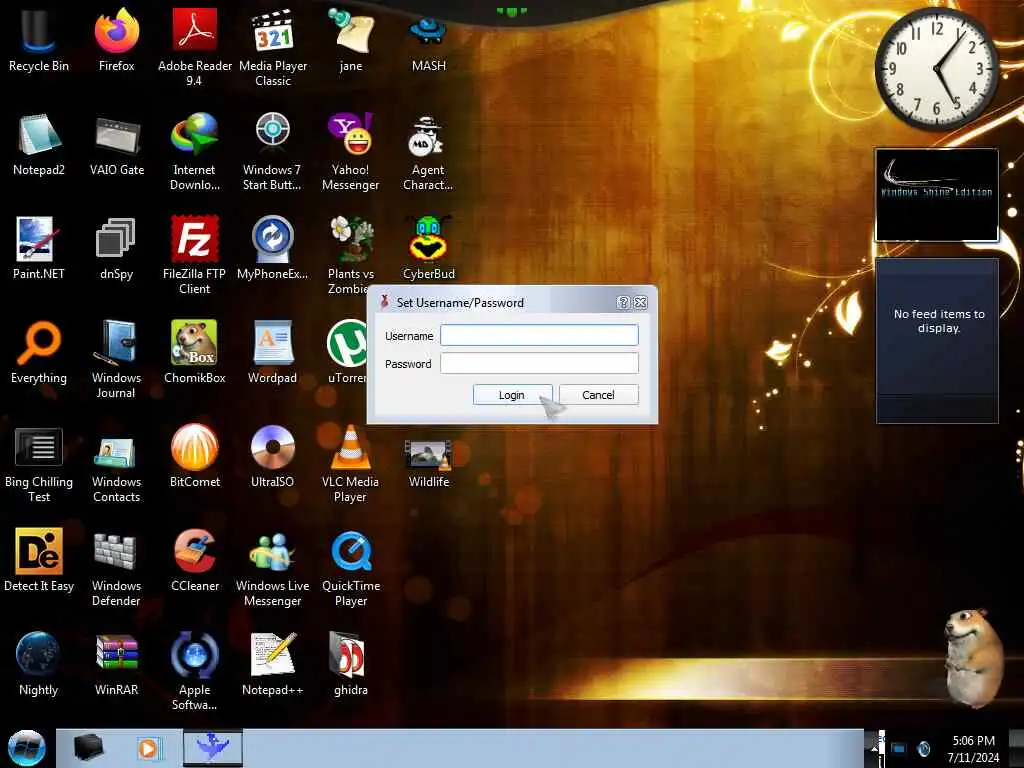1024x768 pixels.
Task: Open the Windows Shine Edition gadget
Action: [936, 195]
